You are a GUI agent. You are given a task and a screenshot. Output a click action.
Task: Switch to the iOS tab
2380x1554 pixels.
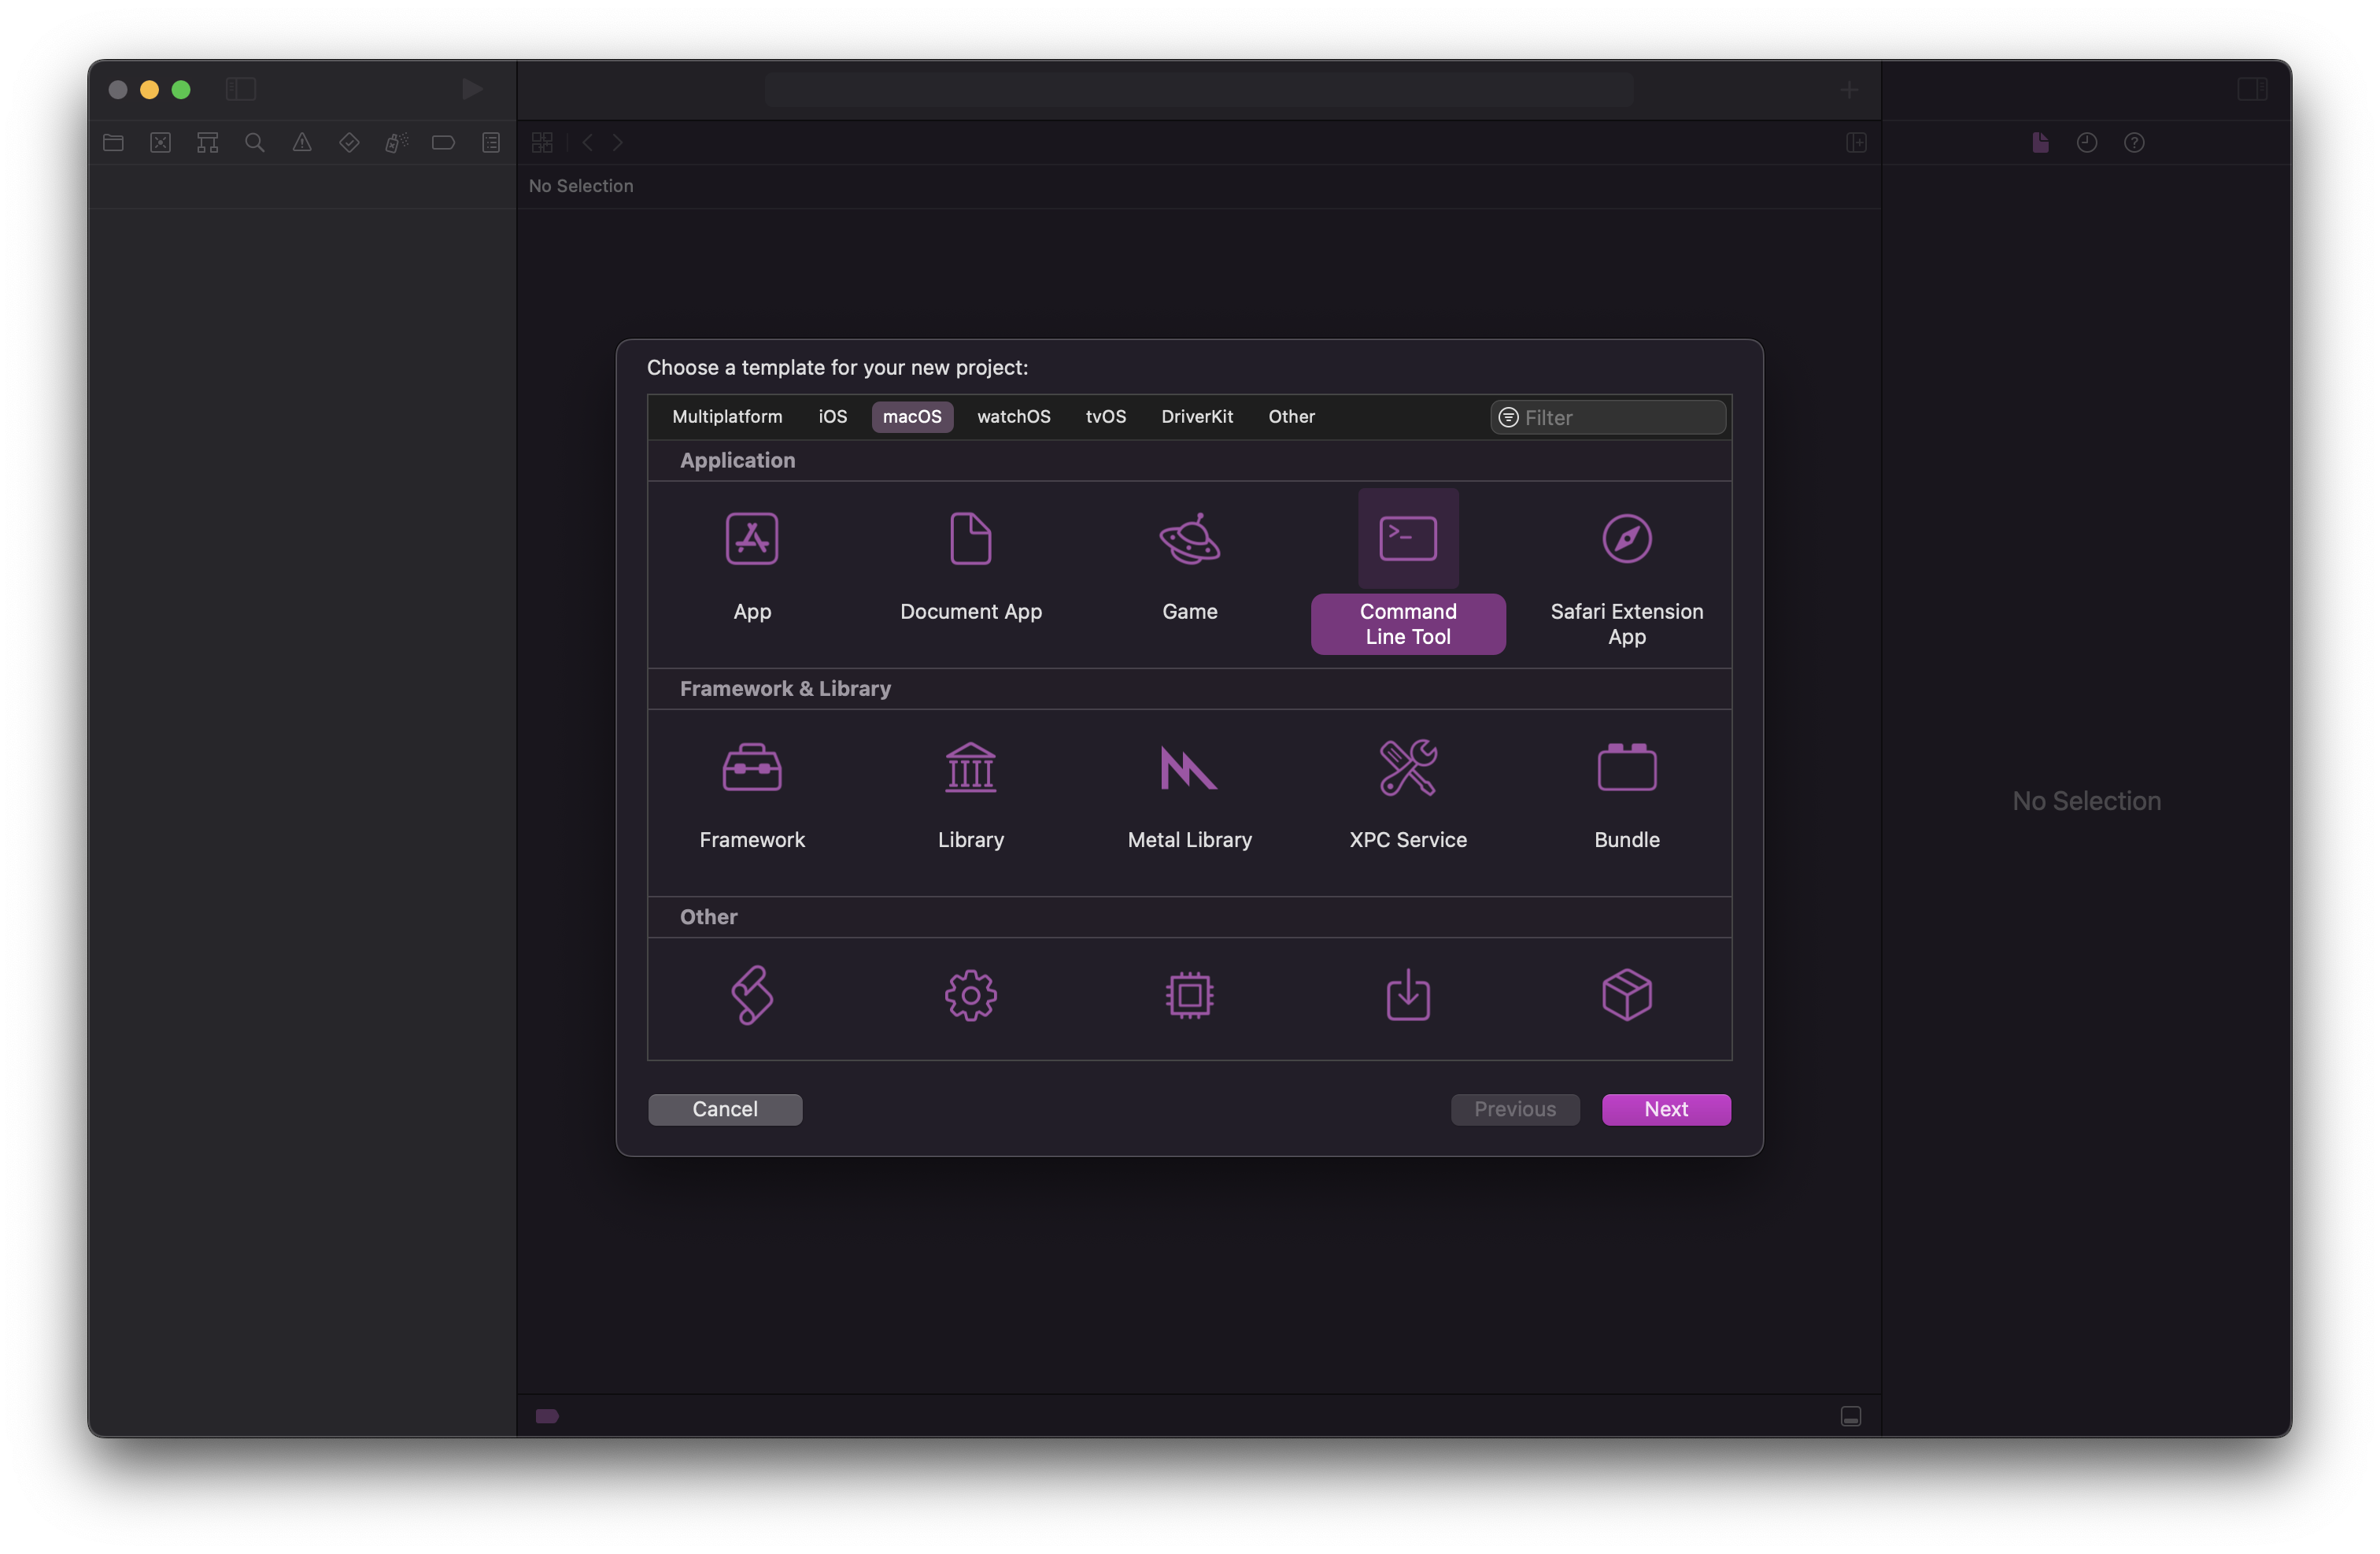832,416
